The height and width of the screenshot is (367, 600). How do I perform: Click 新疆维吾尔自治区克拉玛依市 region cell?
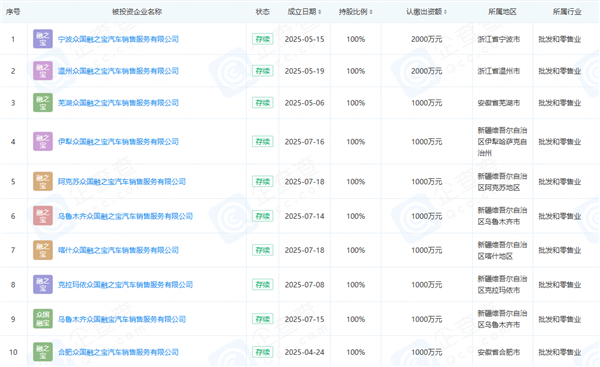502,285
